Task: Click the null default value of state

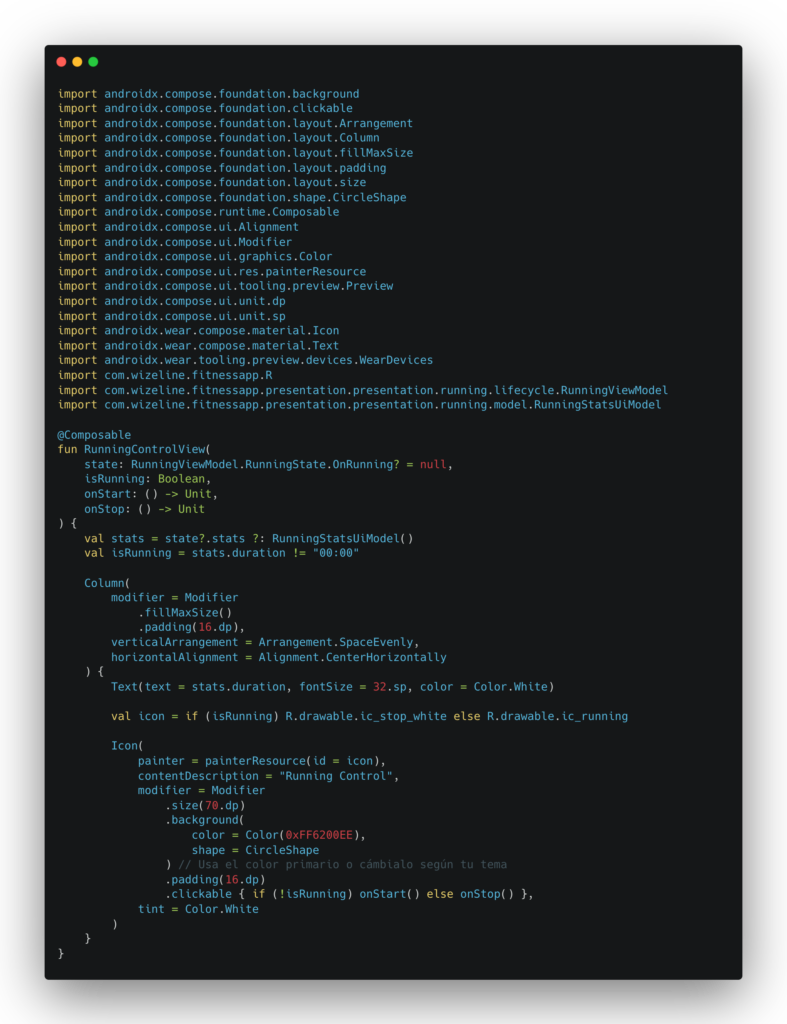Action: click(x=433, y=465)
